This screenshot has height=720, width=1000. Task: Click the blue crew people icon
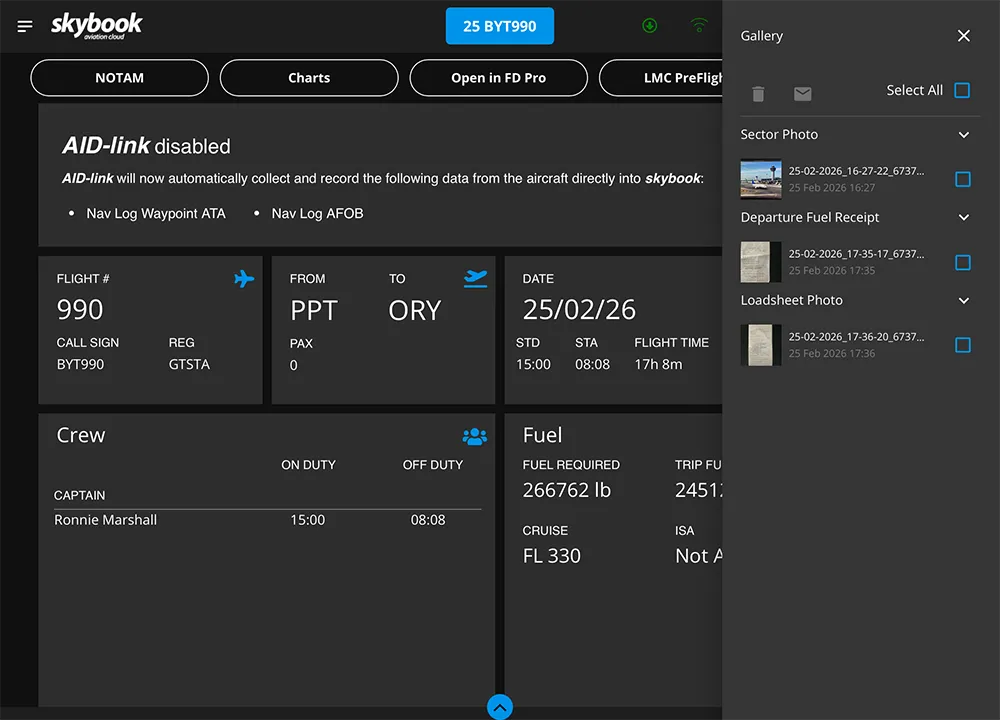pos(474,436)
